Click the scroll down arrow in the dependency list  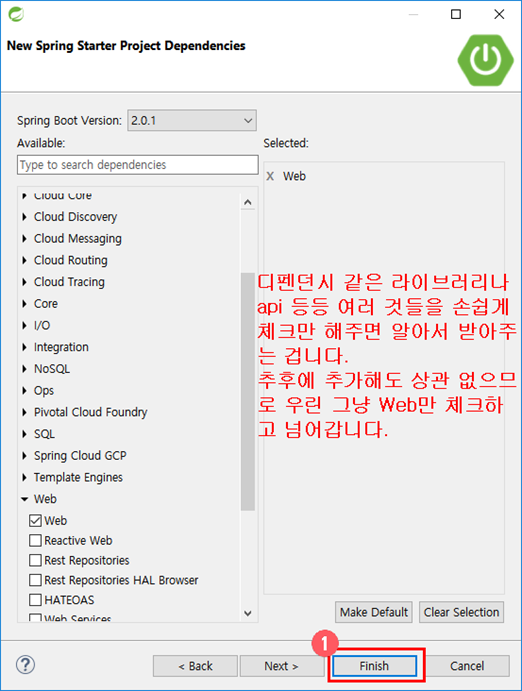point(248,613)
